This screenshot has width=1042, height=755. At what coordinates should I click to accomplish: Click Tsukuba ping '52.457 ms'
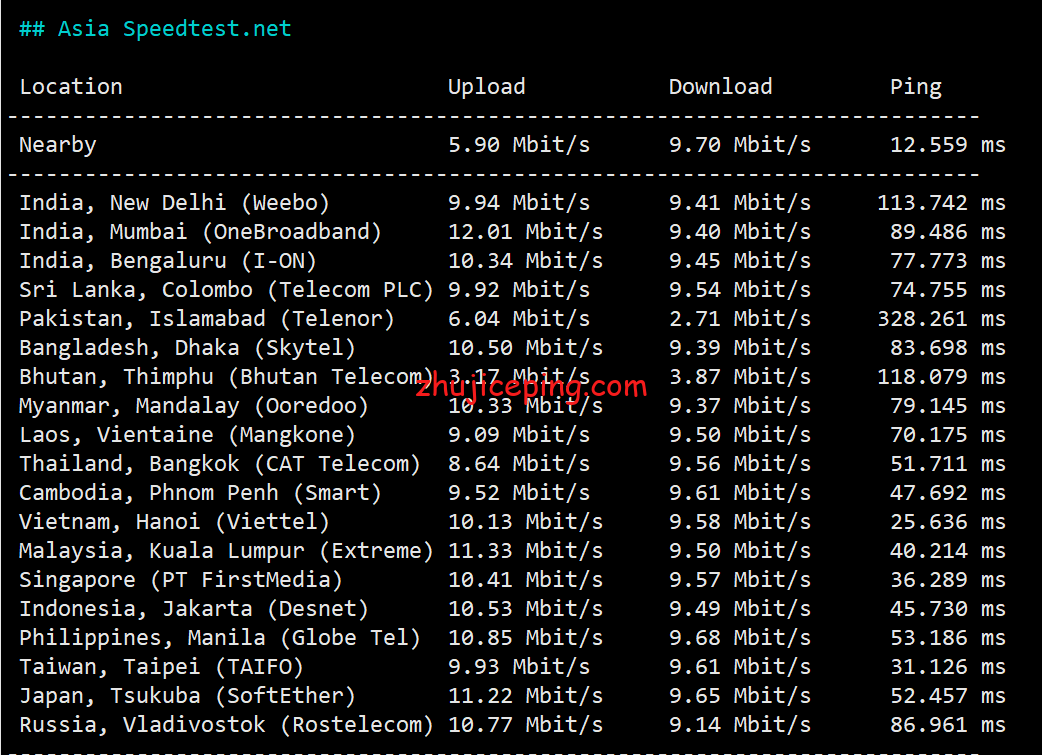[948, 697]
